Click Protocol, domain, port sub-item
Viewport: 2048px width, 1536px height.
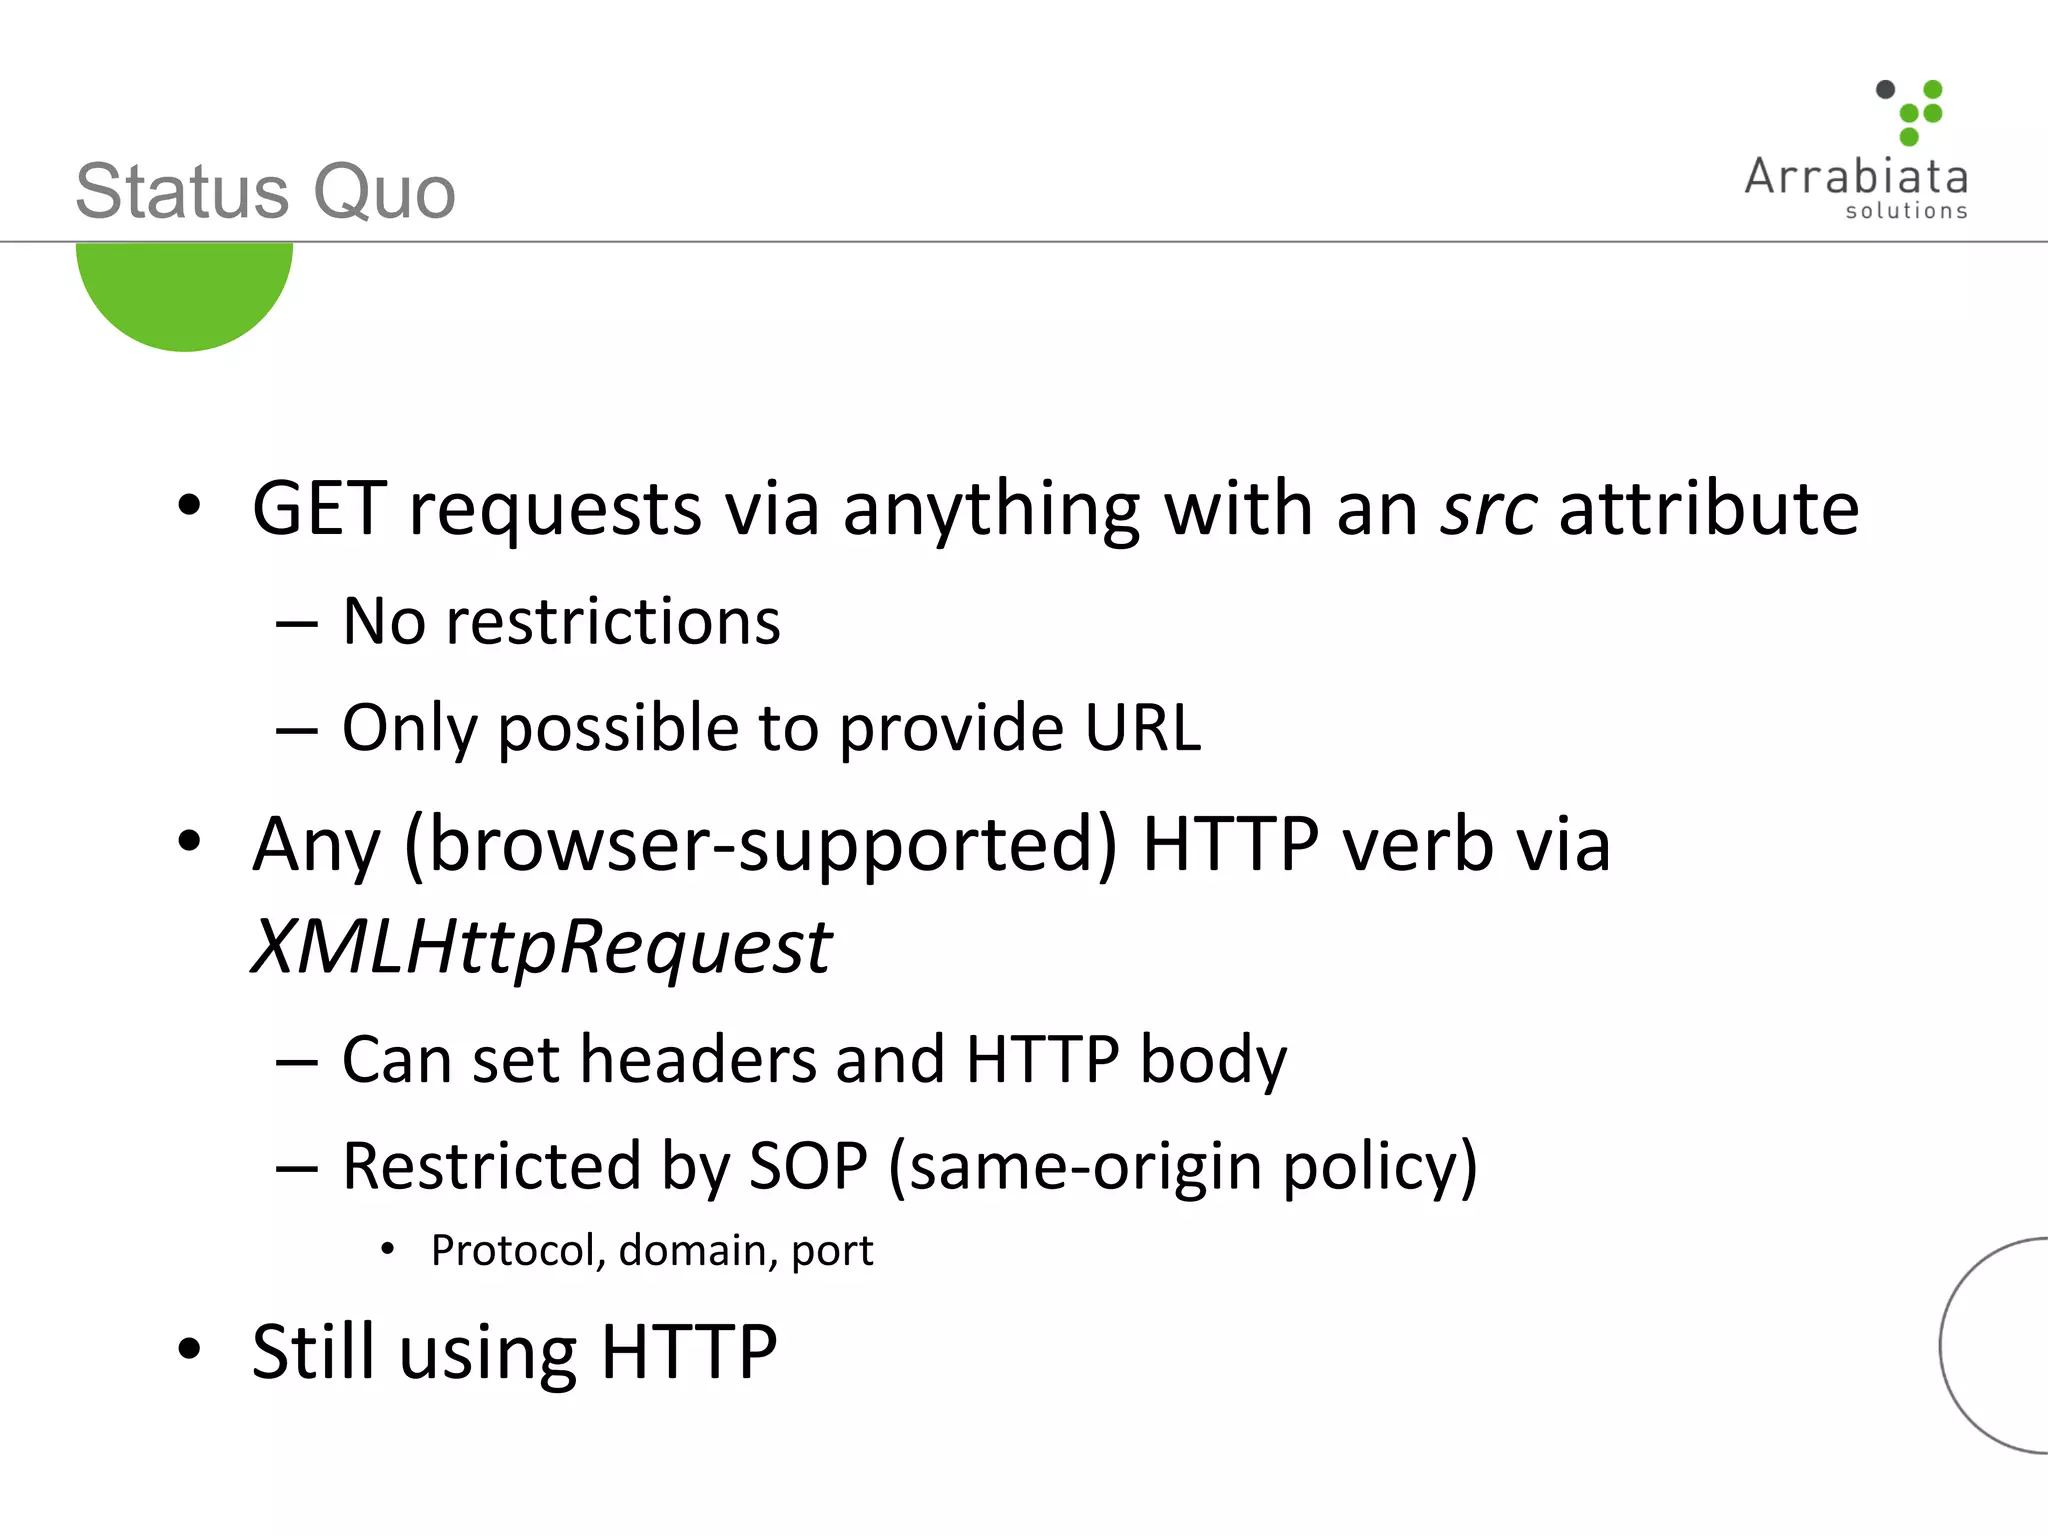(652, 1251)
